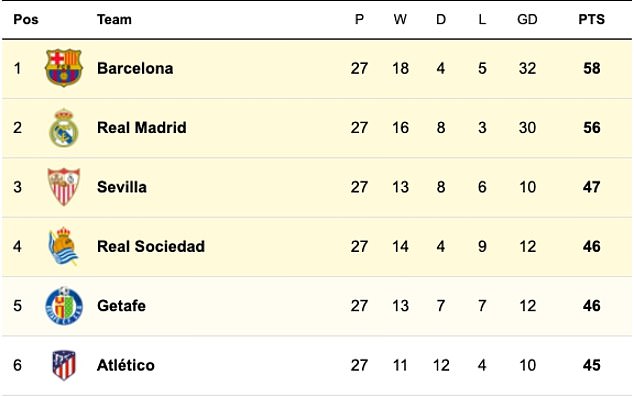Click the Real Sociedad club crest
This screenshot has height=397, width=634.
click(x=63, y=246)
